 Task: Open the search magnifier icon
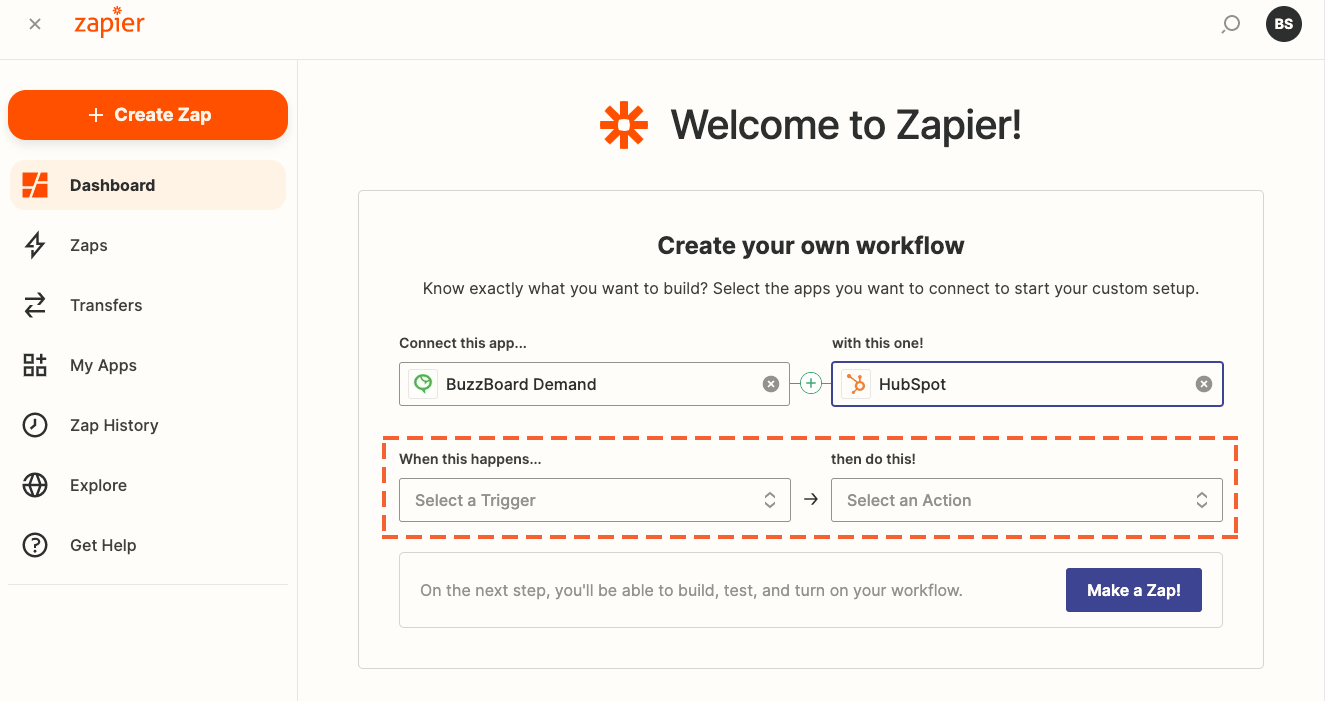point(1231,24)
